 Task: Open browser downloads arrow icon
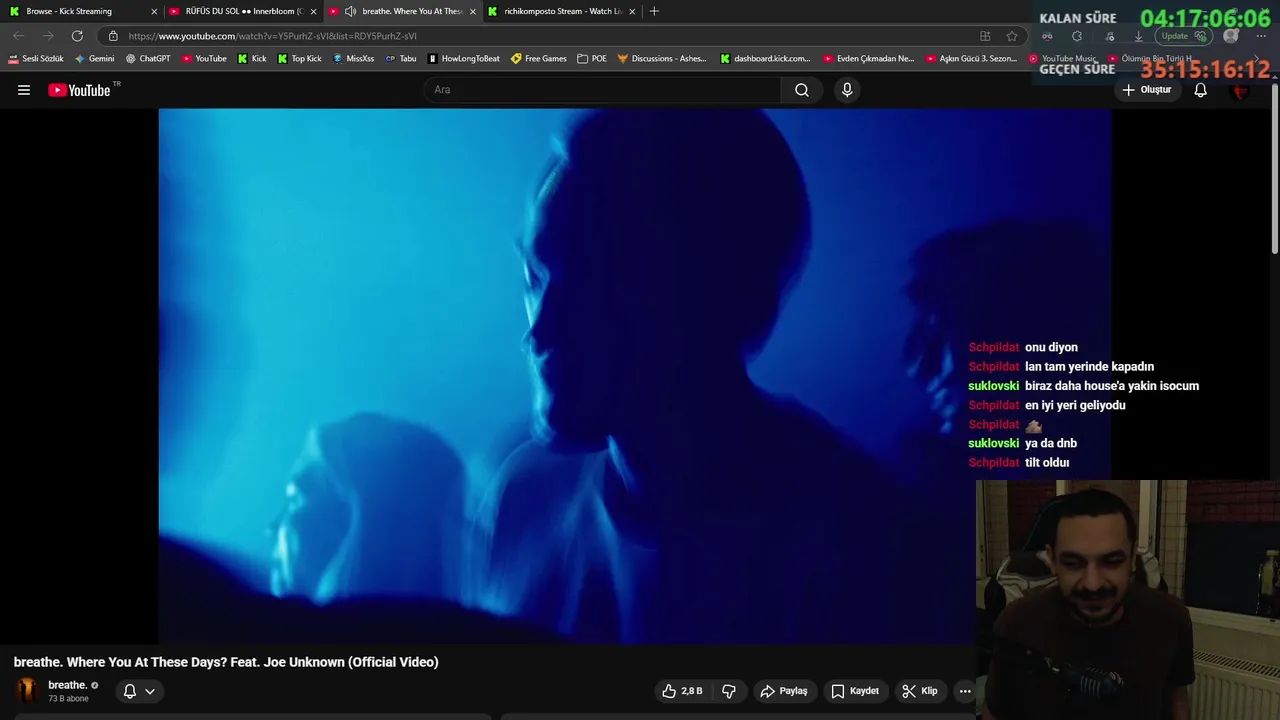click(1138, 36)
